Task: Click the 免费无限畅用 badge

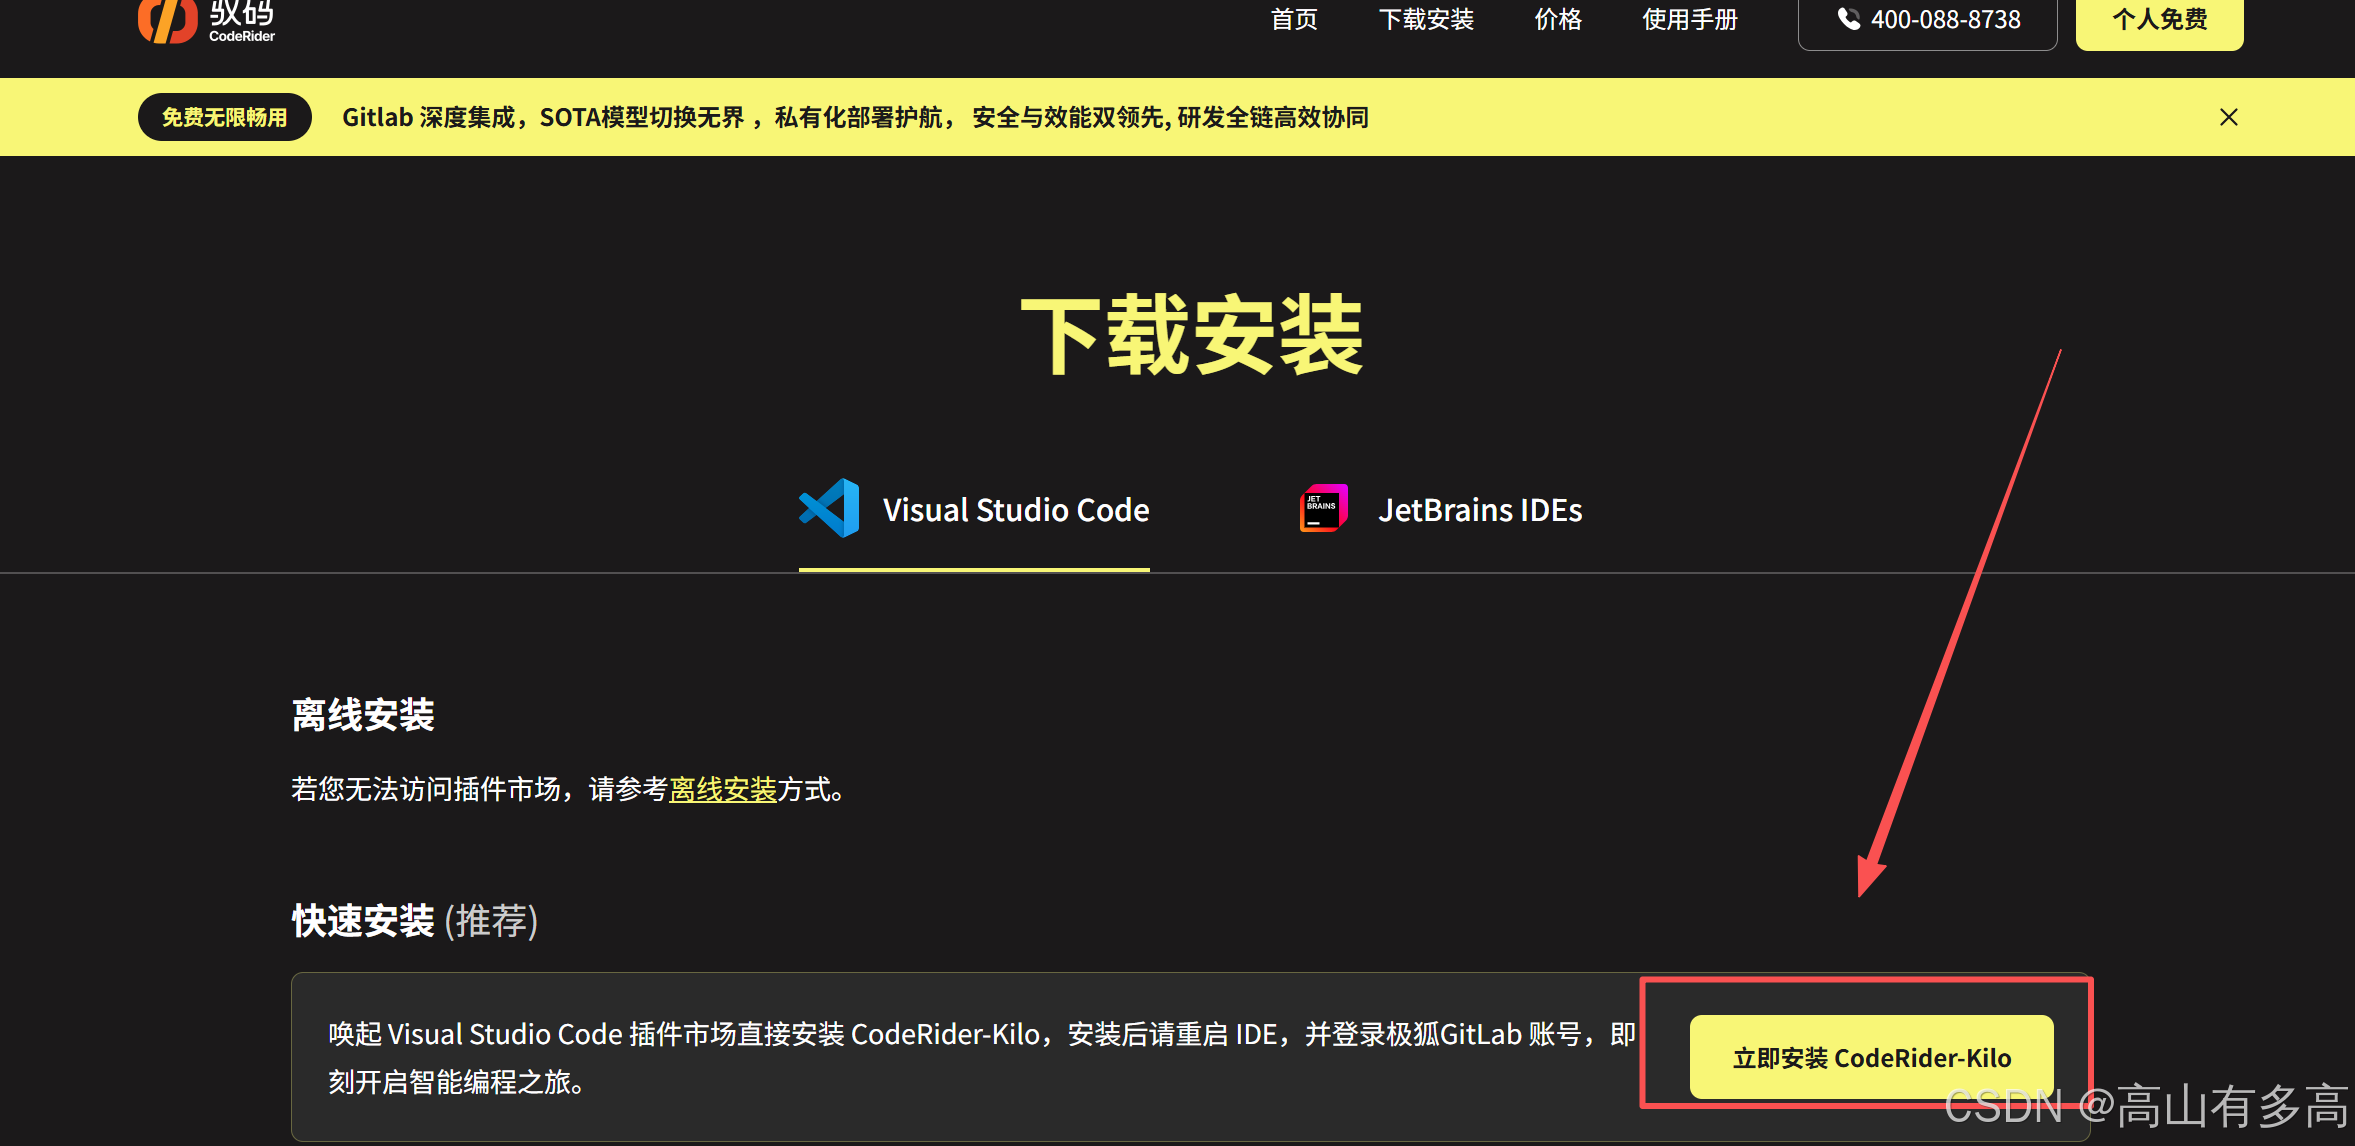Action: 225,117
